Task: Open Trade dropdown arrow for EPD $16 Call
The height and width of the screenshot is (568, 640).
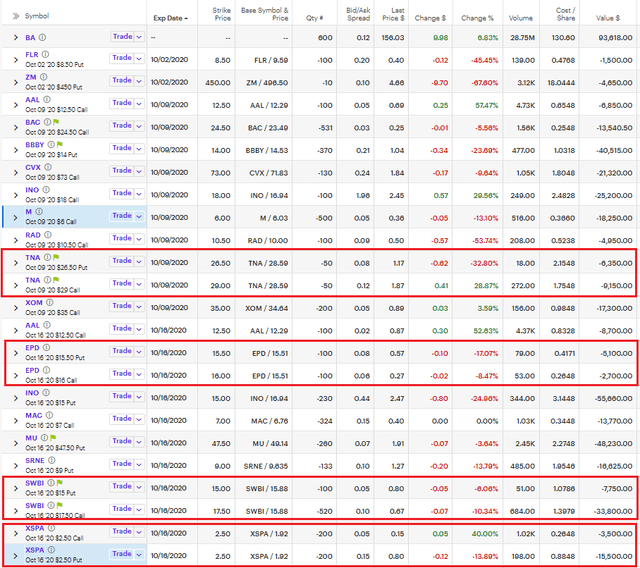Action: coord(139,374)
